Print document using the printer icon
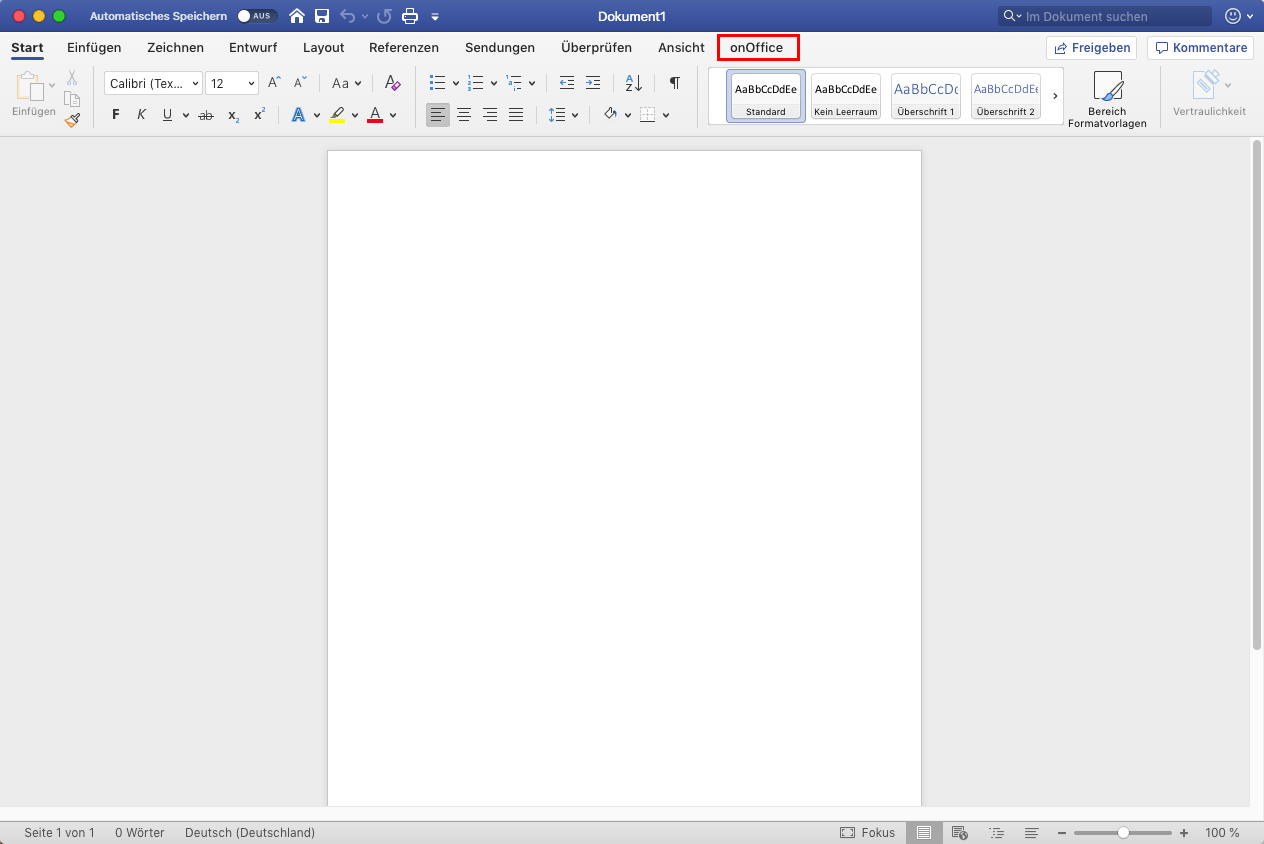 [x=409, y=16]
